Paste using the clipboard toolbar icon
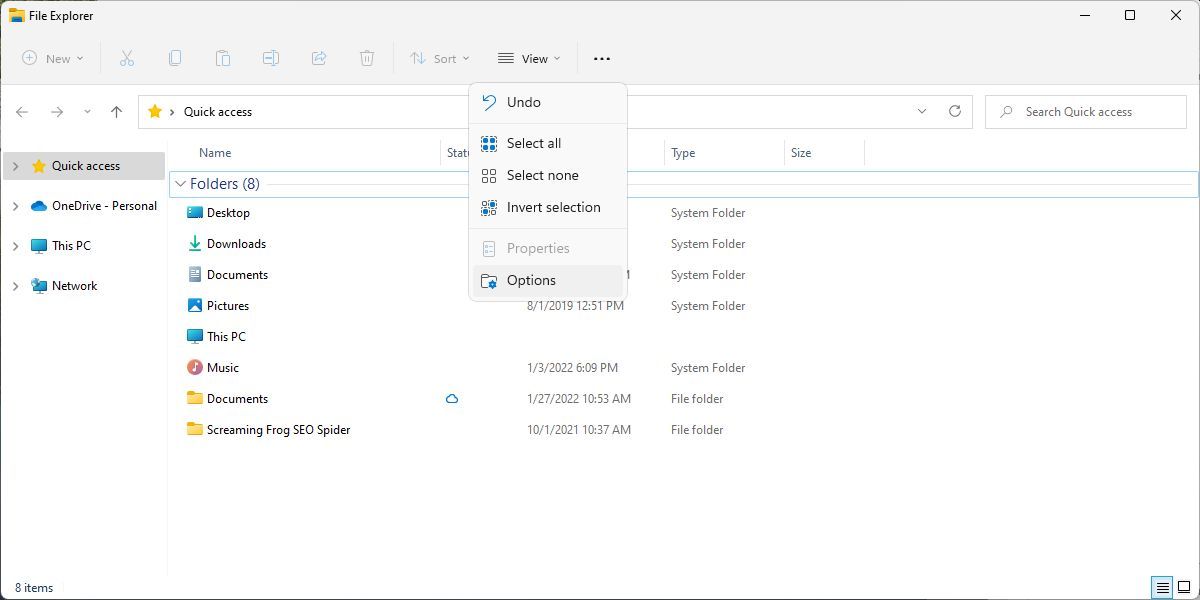 pos(223,58)
